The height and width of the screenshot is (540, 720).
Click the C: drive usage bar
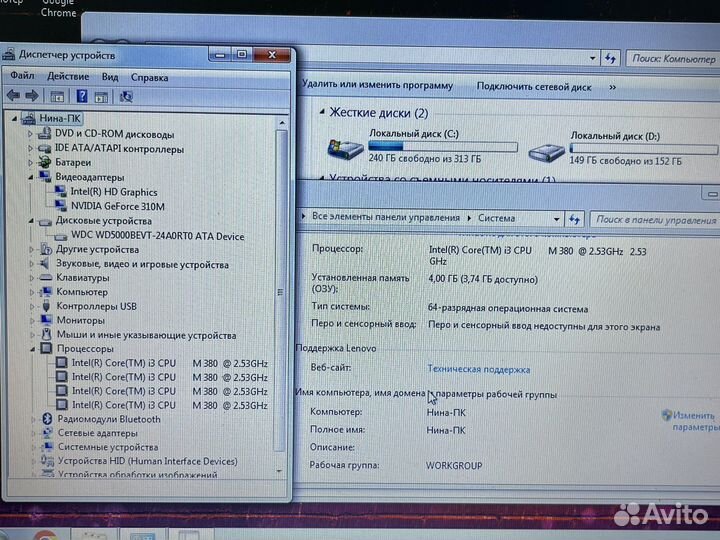click(443, 147)
